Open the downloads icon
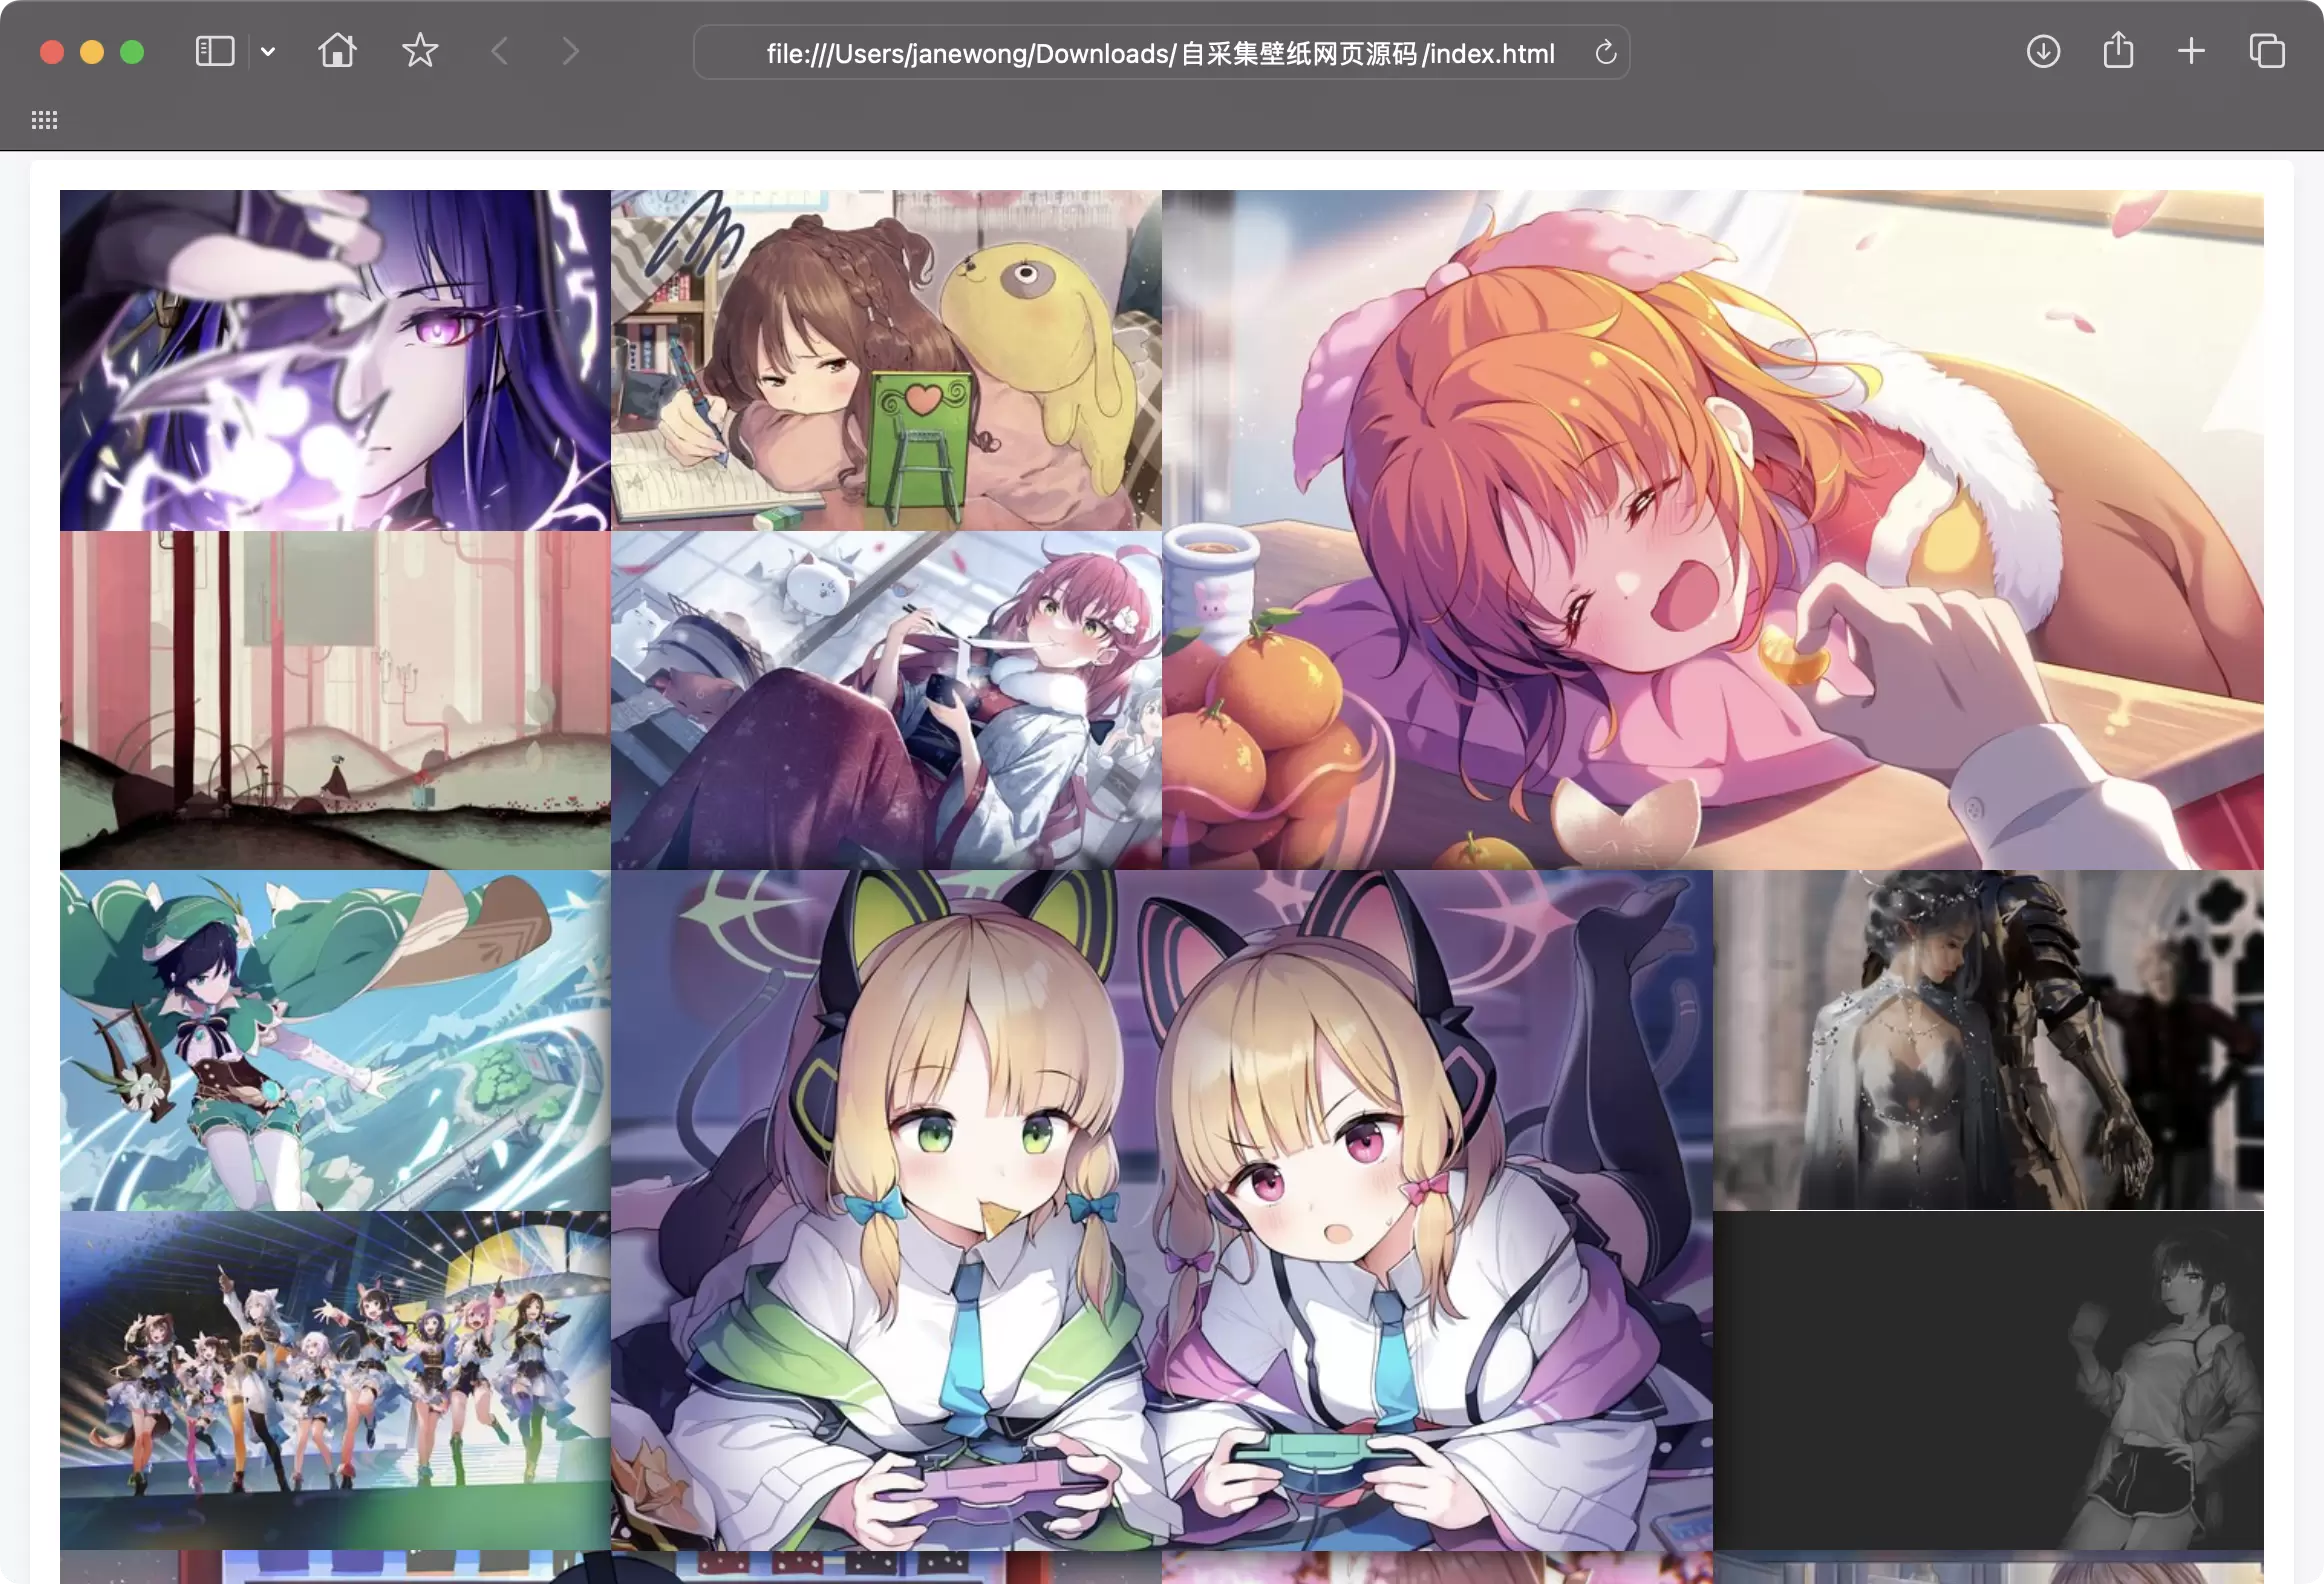 (x=2043, y=51)
